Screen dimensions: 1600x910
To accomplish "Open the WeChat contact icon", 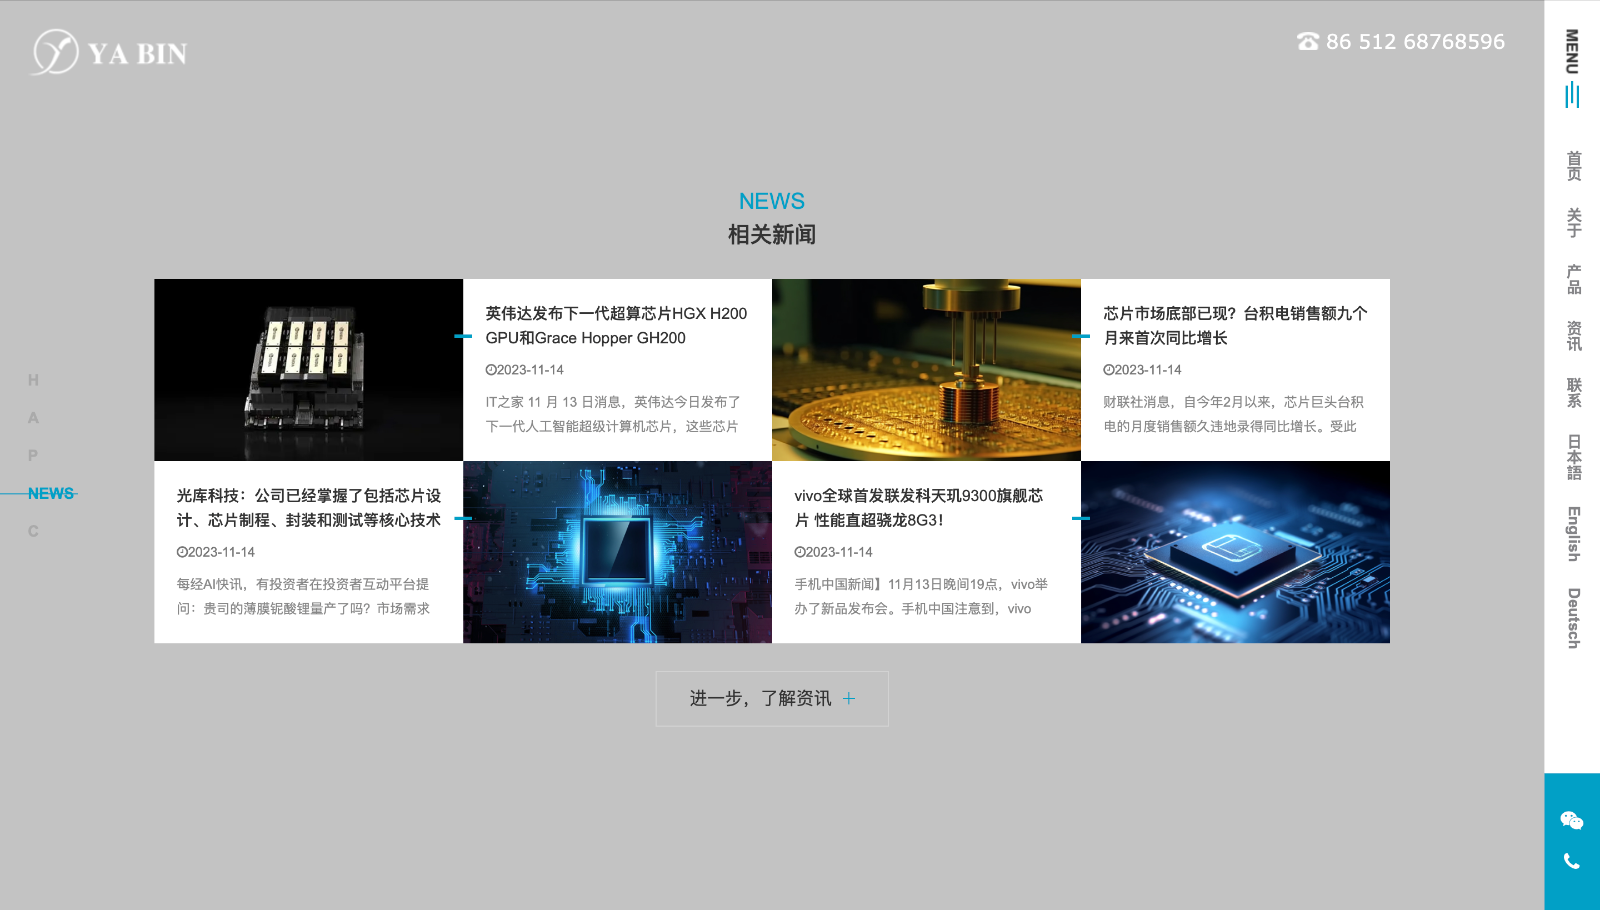I will (1572, 821).
